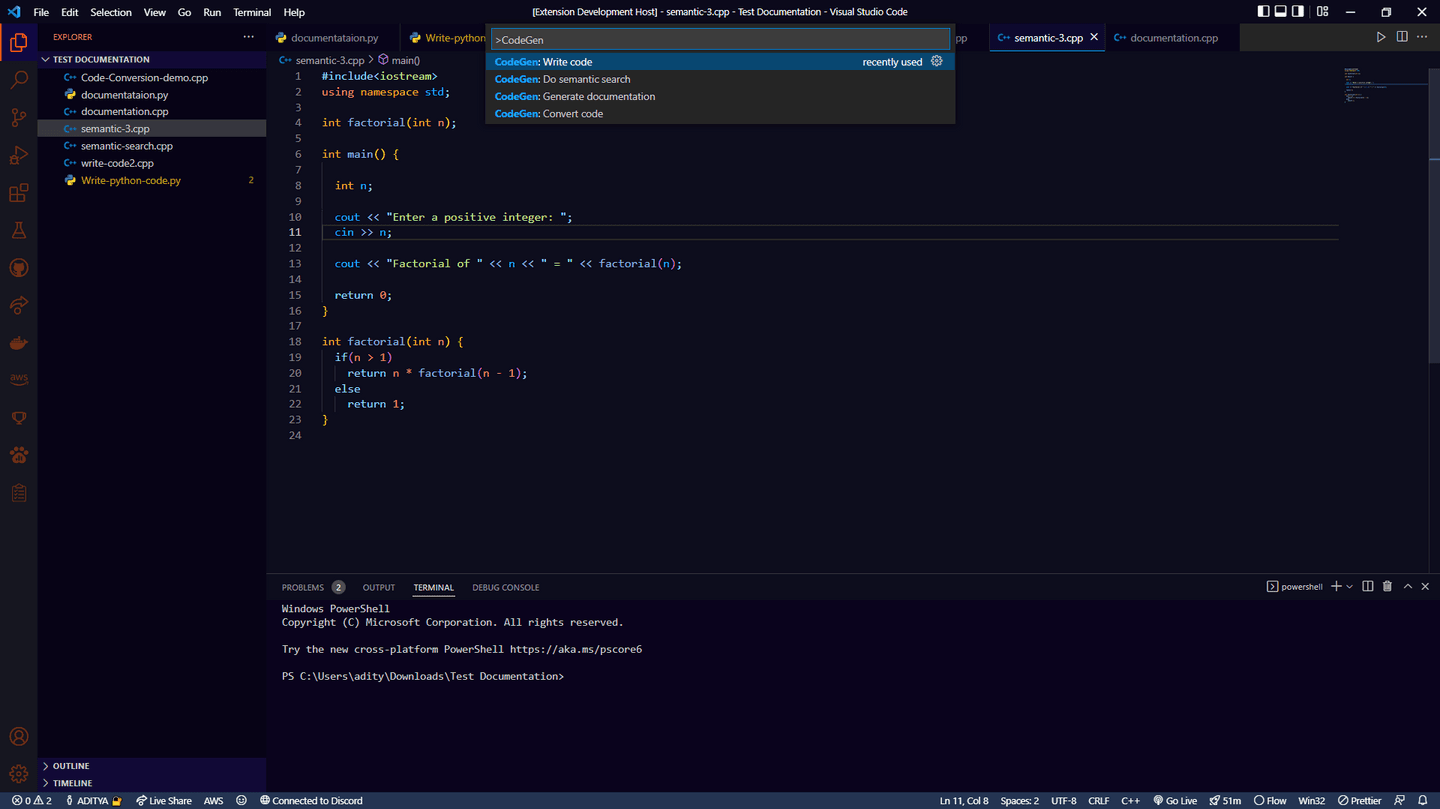Image resolution: width=1440 pixels, height=809 pixels.
Task: Customize Layout icon in title bar
Action: pos(1322,12)
